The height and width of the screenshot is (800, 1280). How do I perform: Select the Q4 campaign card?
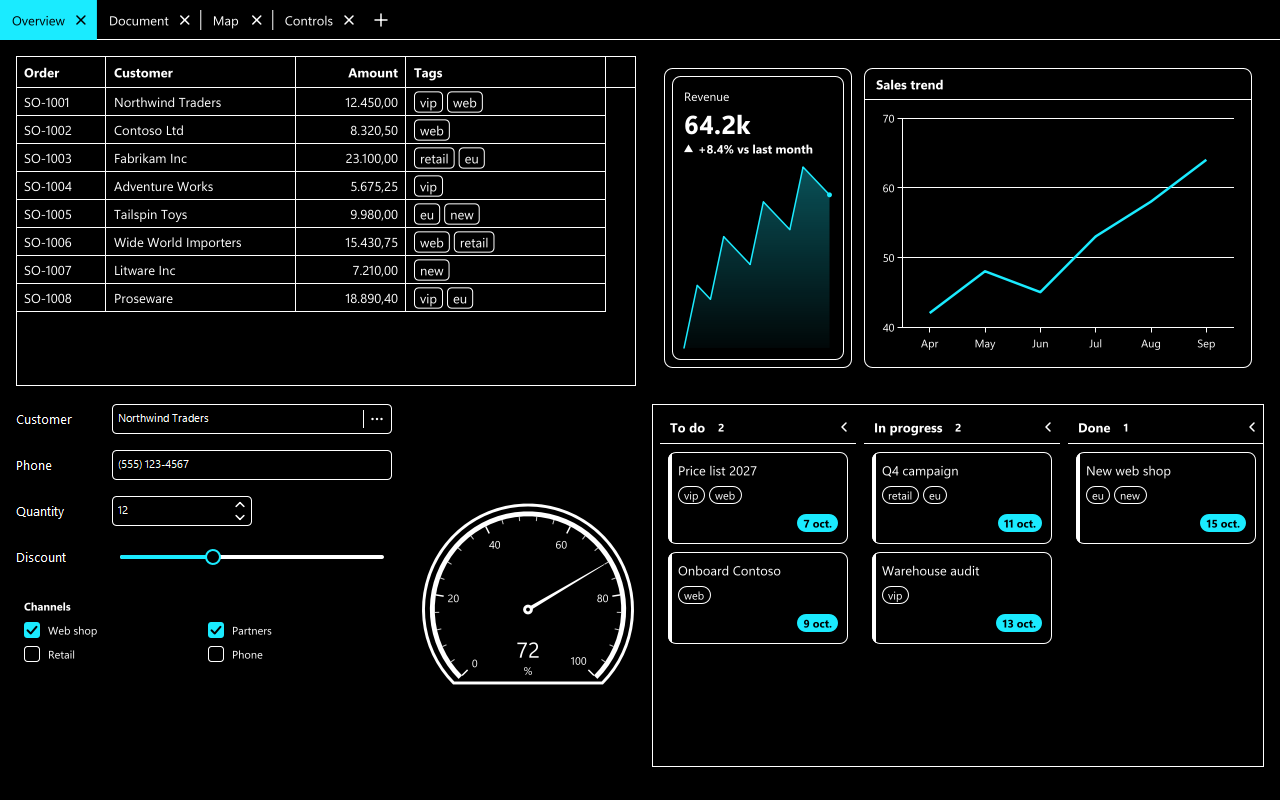point(962,498)
